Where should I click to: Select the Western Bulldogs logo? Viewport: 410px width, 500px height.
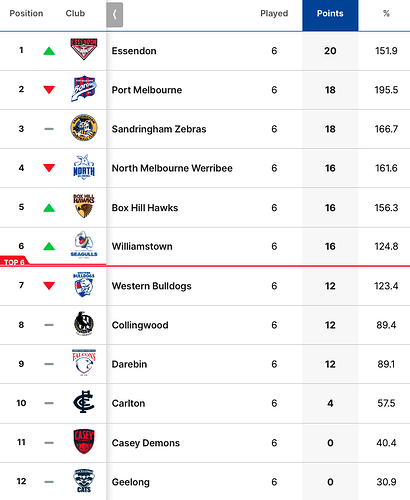coord(84,285)
